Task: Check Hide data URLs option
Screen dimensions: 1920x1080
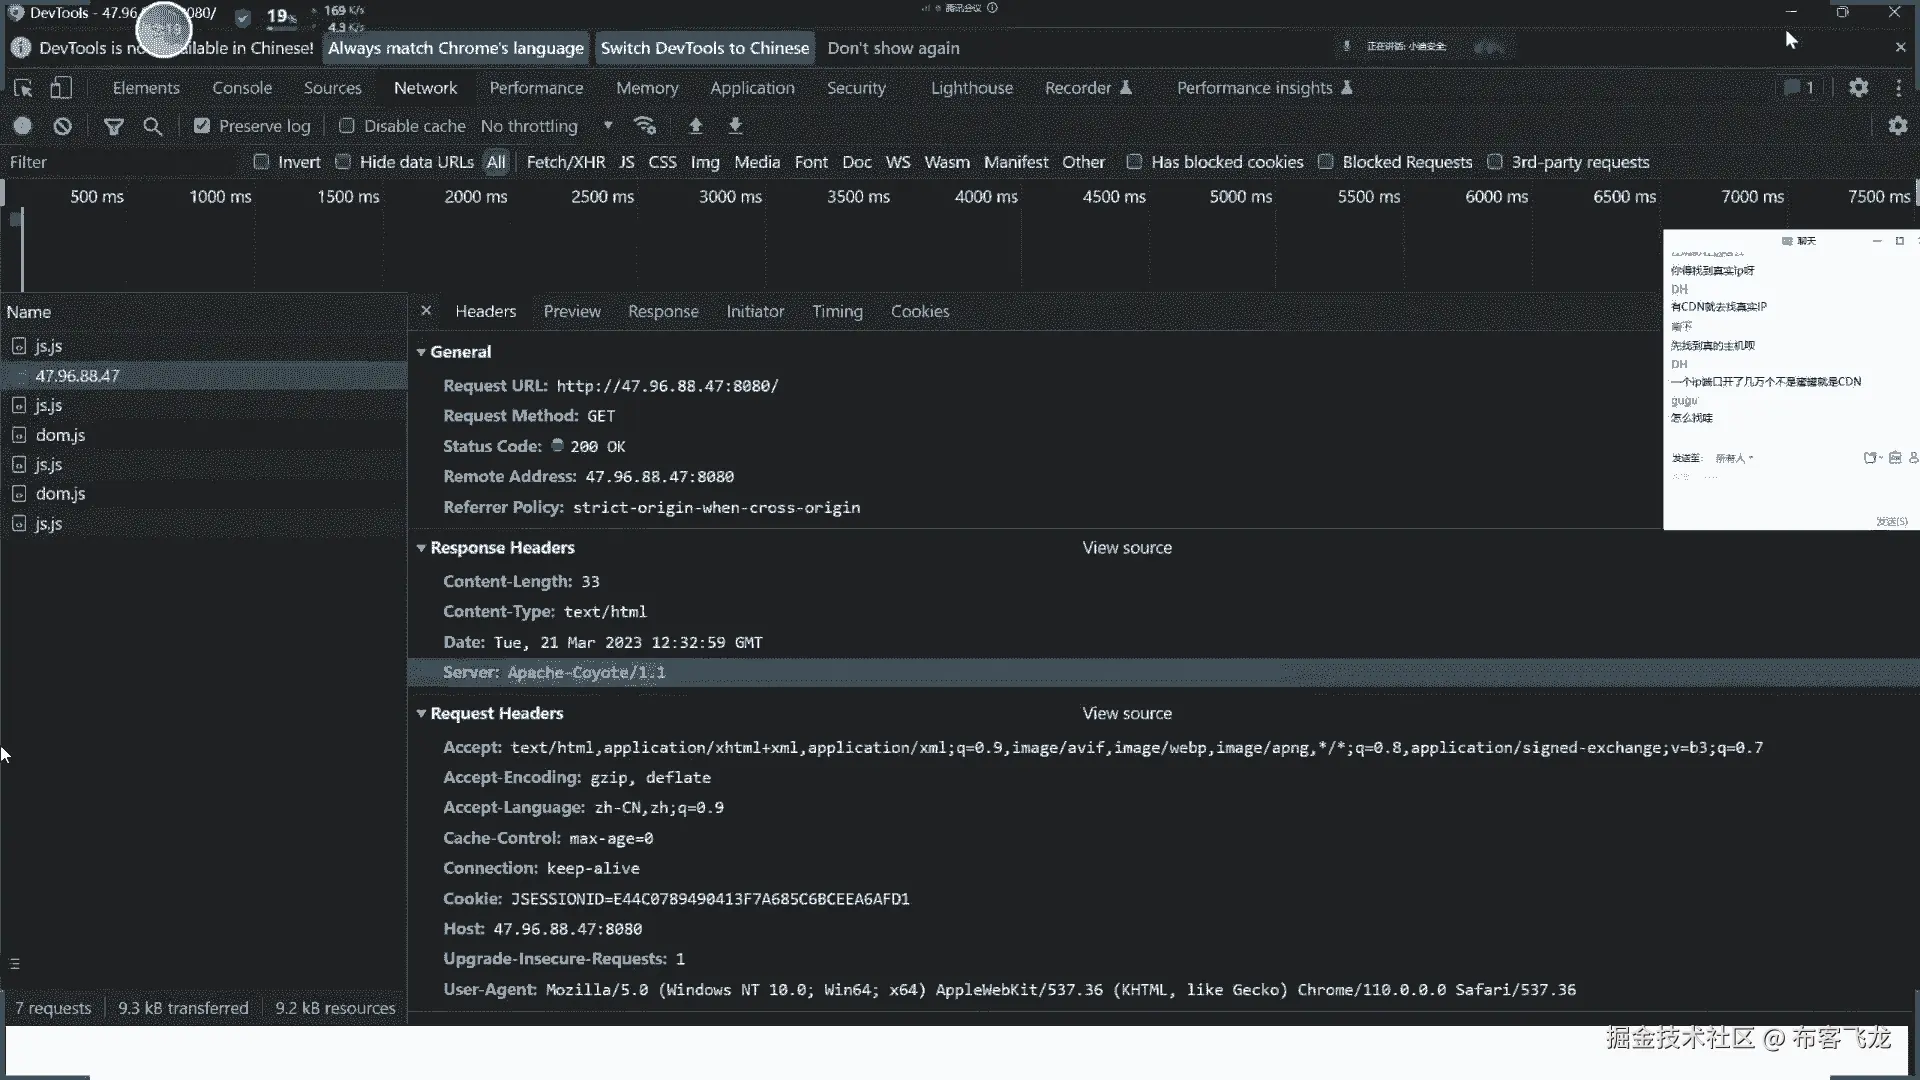Action: 343,162
